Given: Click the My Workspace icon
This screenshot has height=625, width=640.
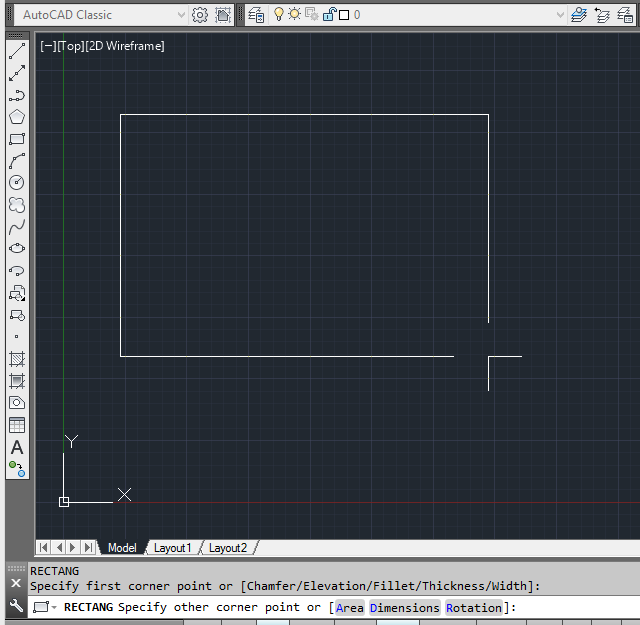Looking at the screenshot, I should point(223,15).
